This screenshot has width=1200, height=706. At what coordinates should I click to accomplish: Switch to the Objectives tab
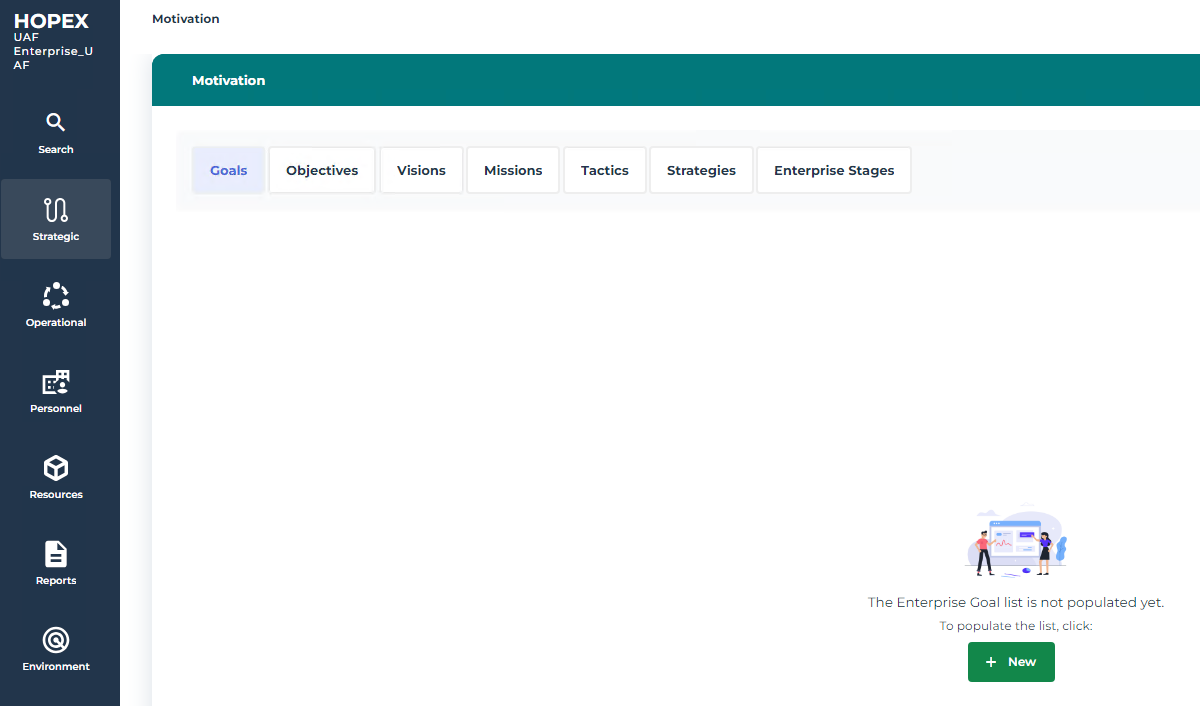[x=322, y=170]
